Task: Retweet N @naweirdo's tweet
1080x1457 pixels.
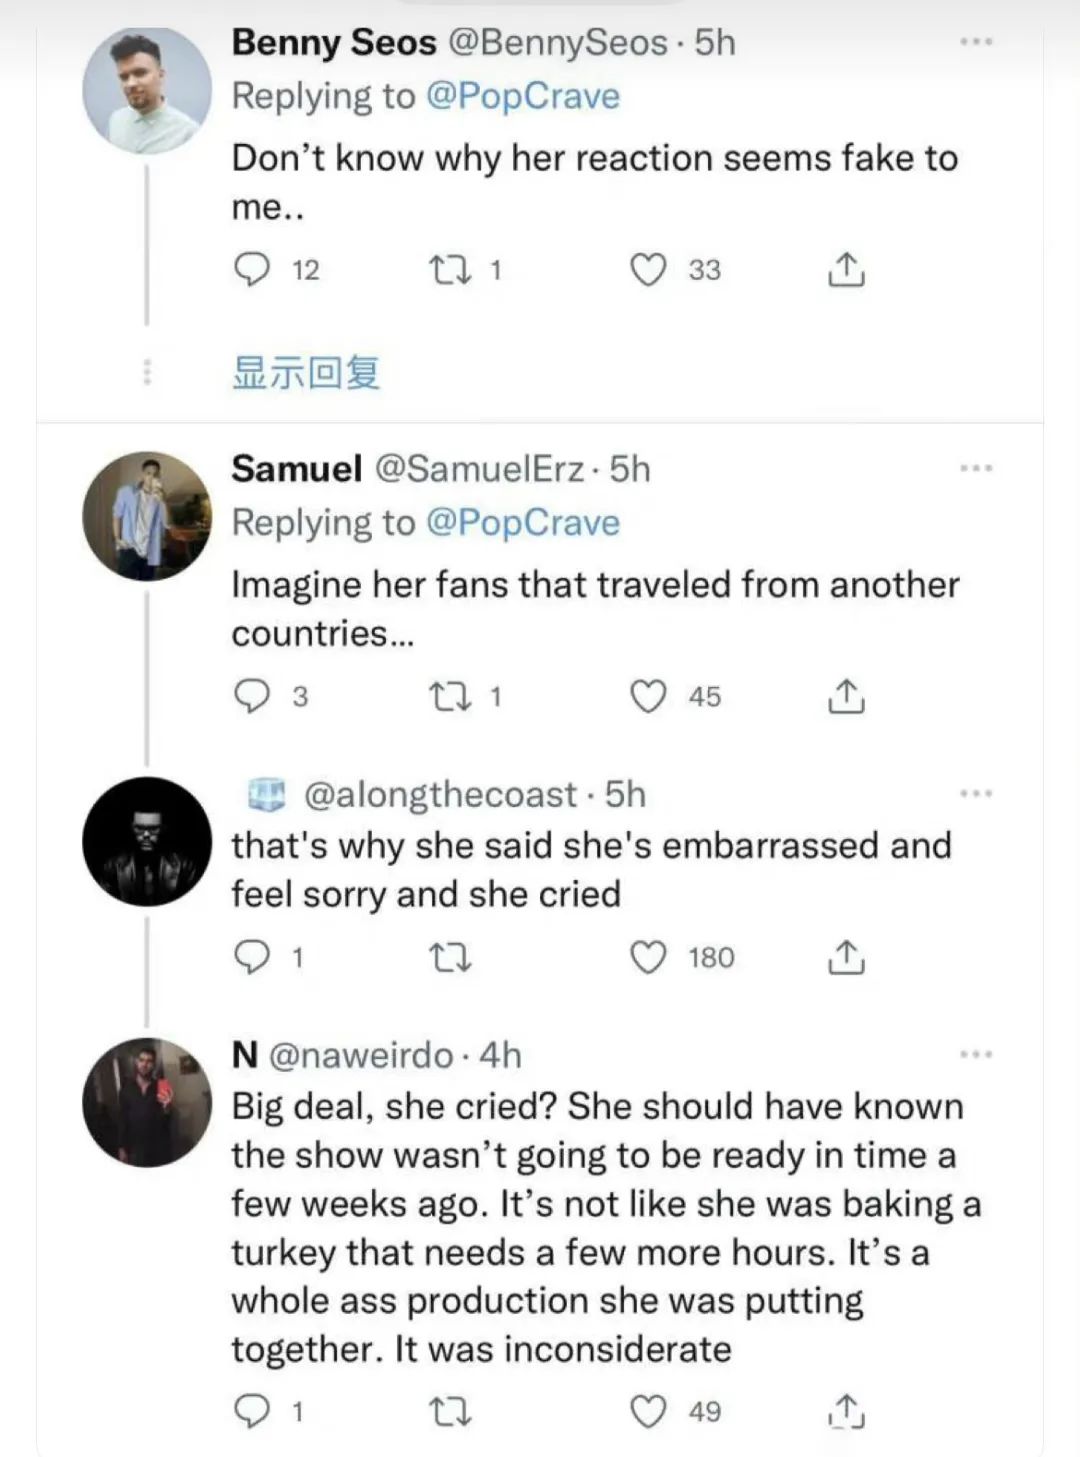Action: point(449,1411)
